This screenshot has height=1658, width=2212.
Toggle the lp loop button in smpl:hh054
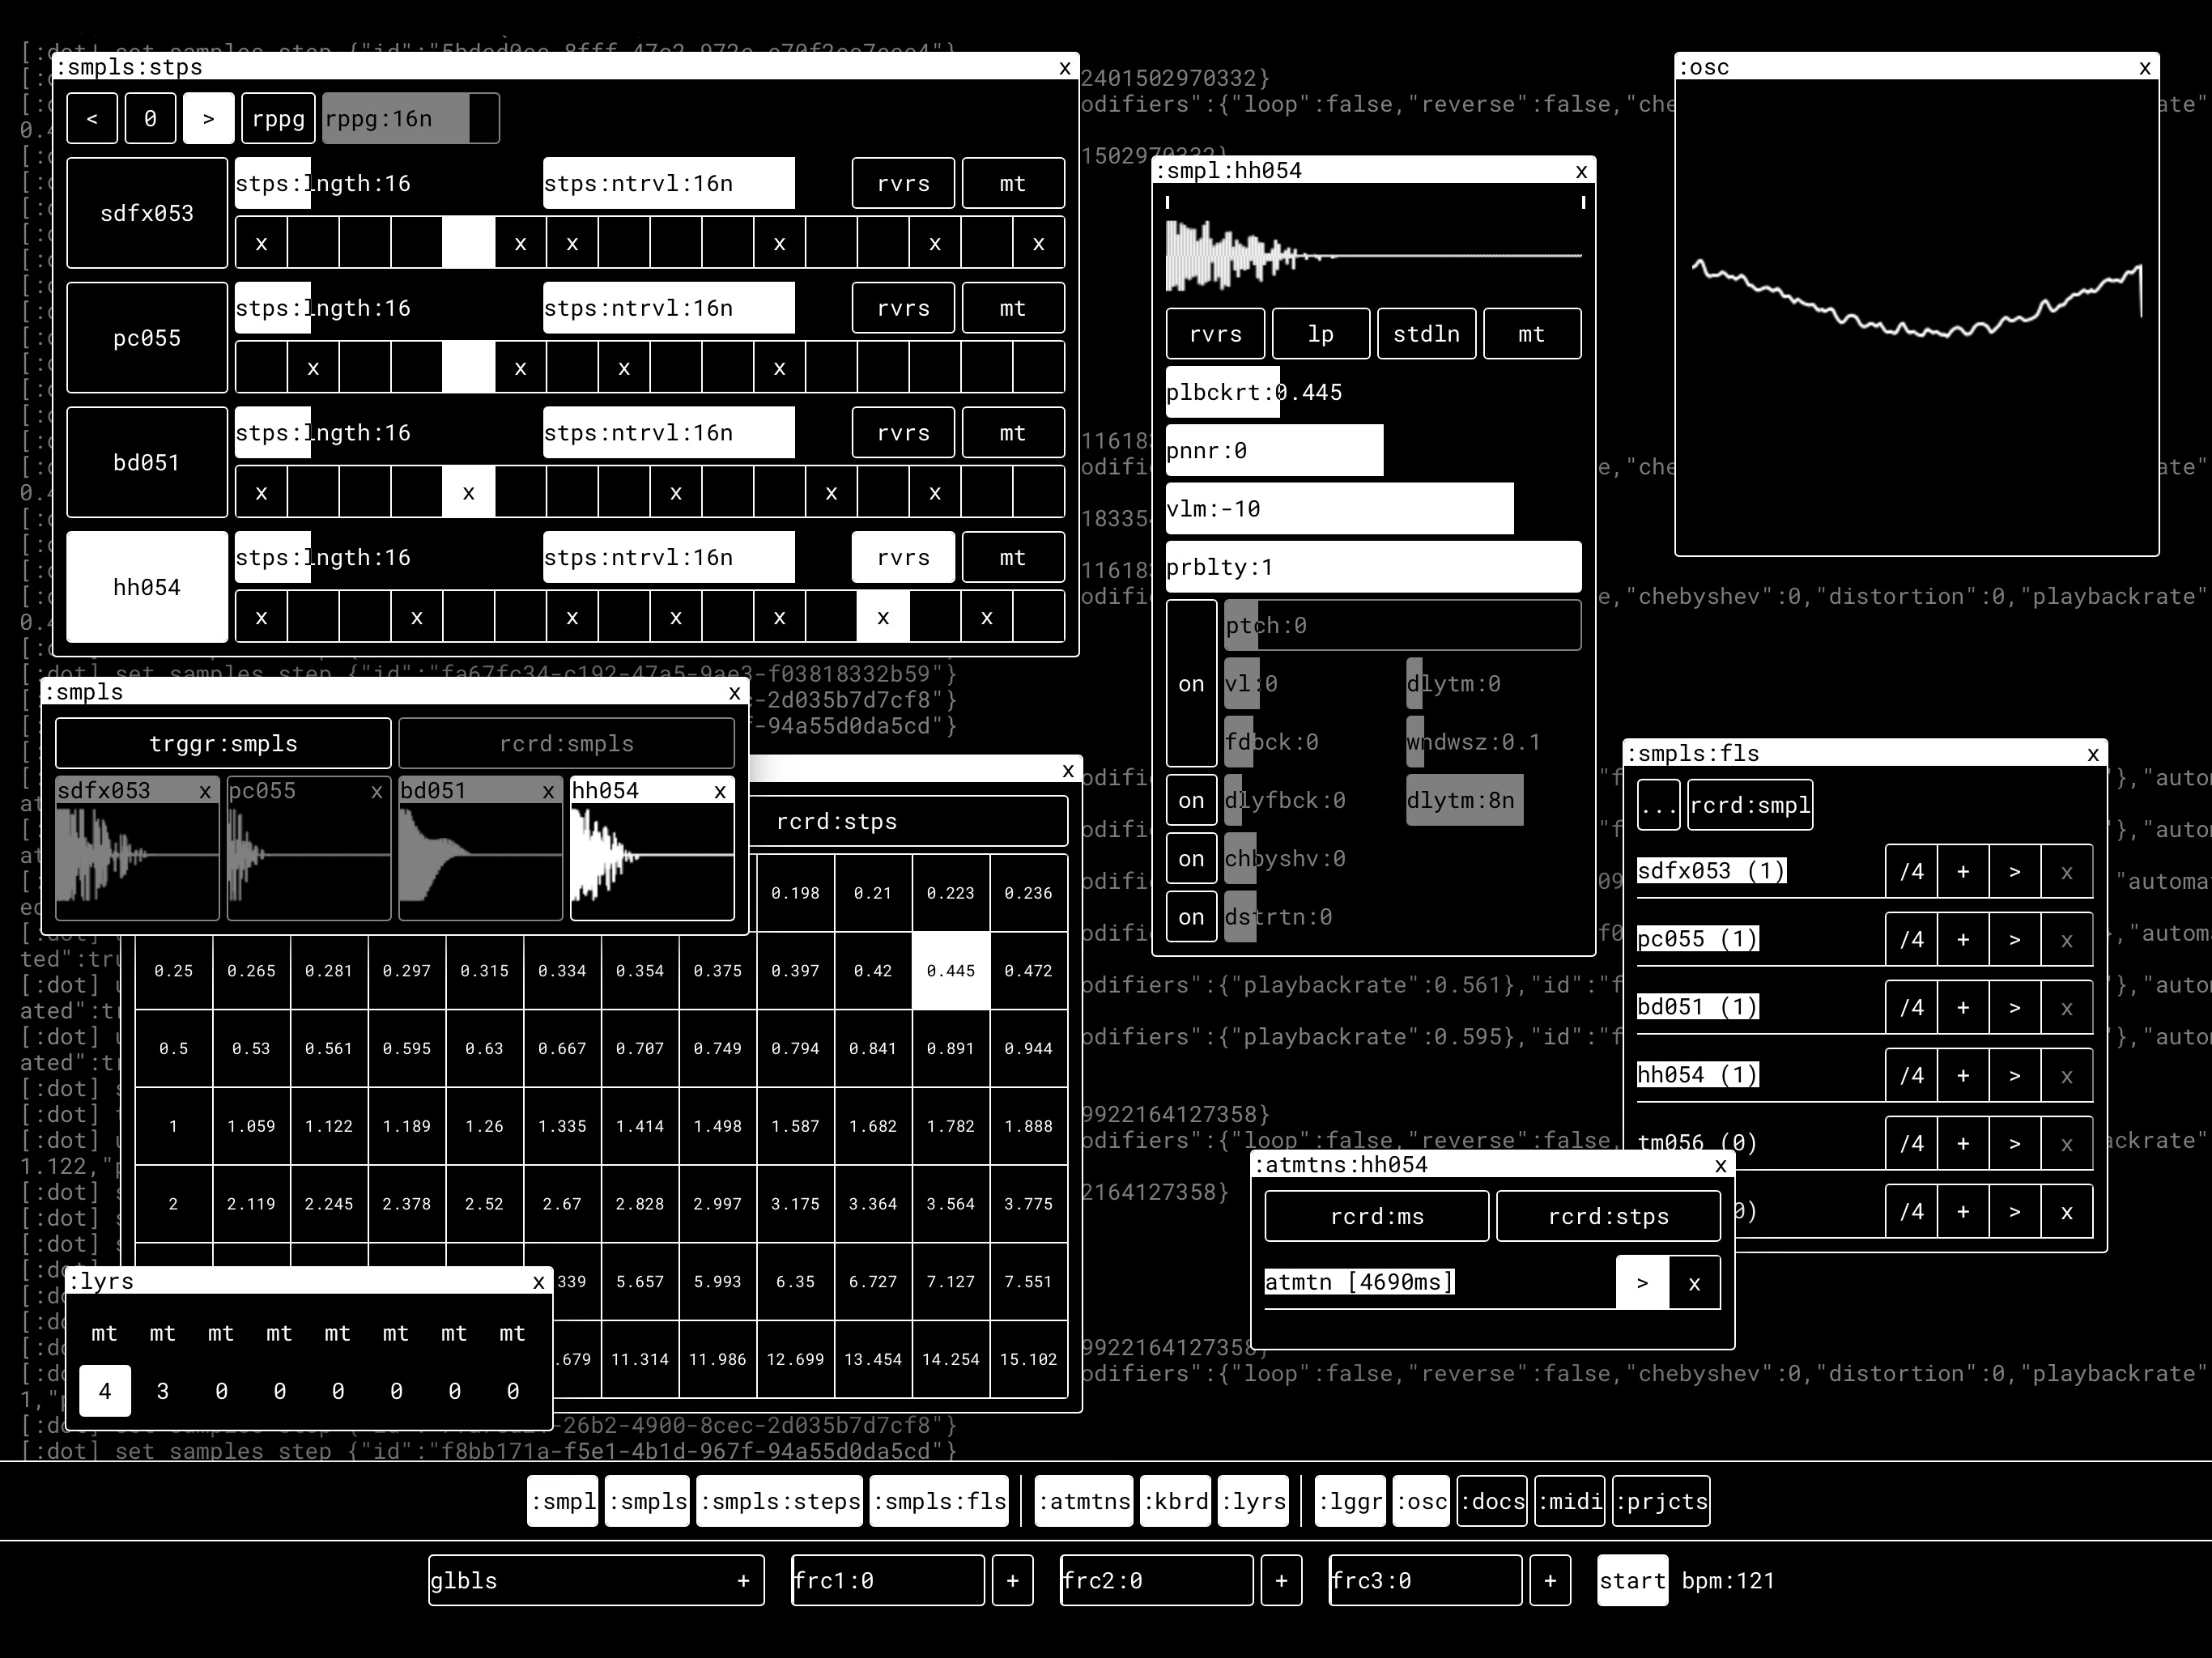(1321, 334)
